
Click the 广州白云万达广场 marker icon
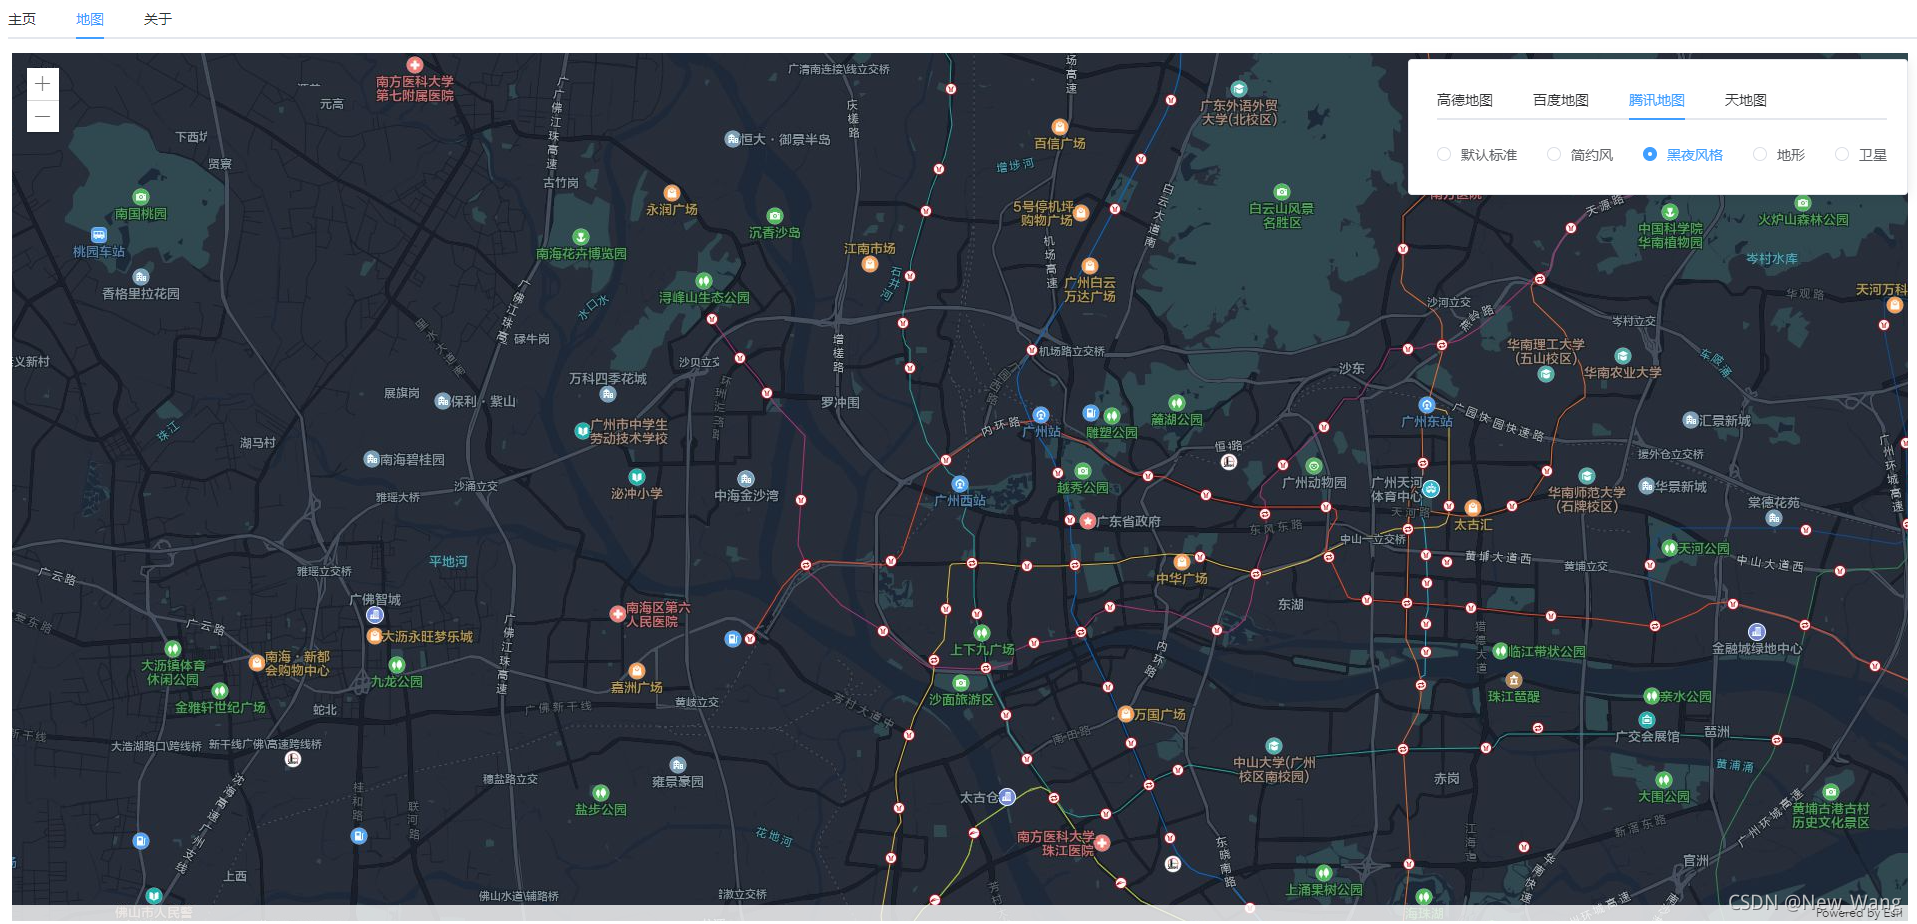[x=1090, y=266]
